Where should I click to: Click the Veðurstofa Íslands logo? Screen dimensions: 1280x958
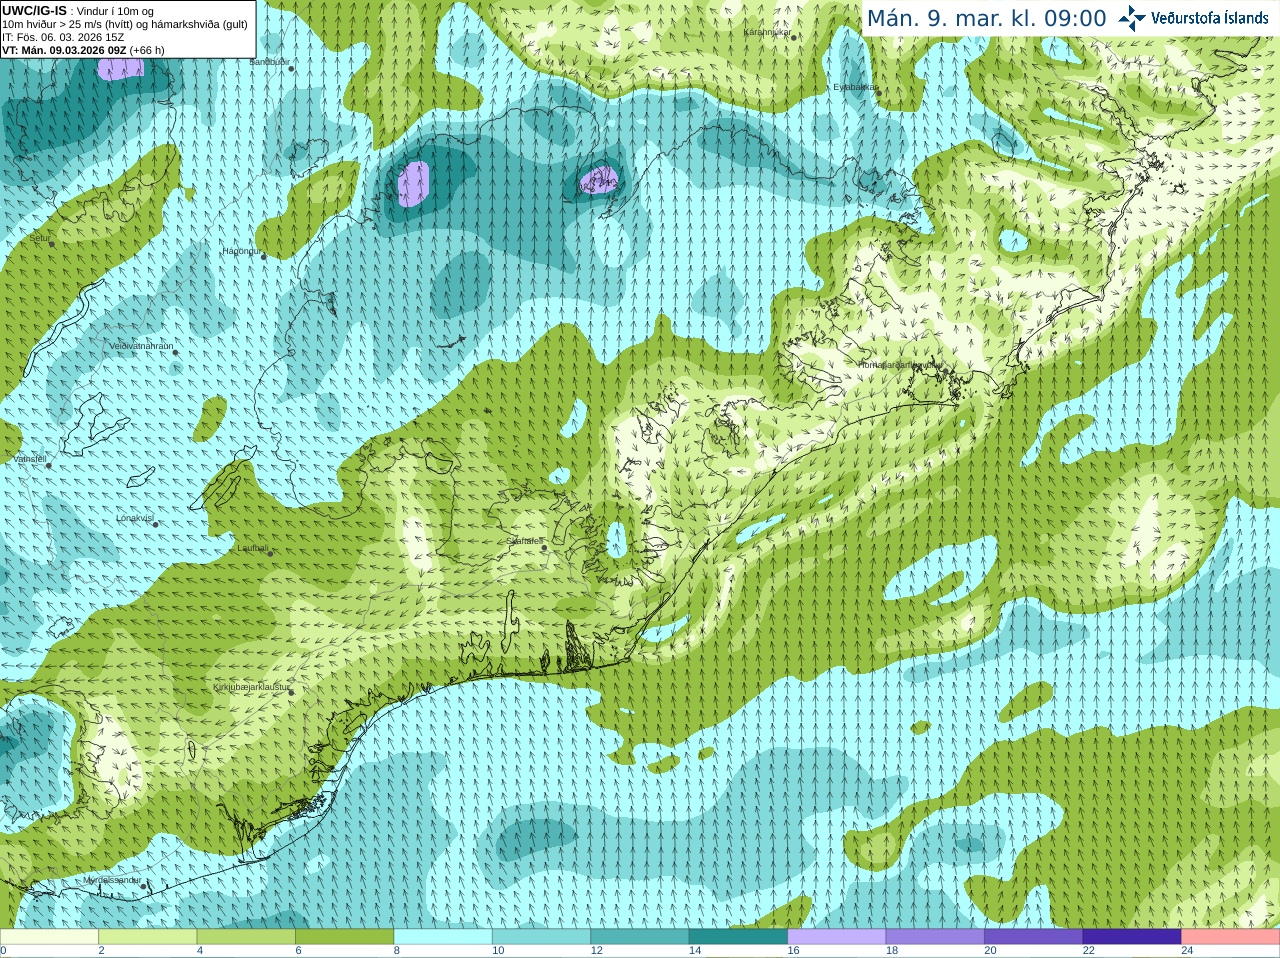(1193, 18)
